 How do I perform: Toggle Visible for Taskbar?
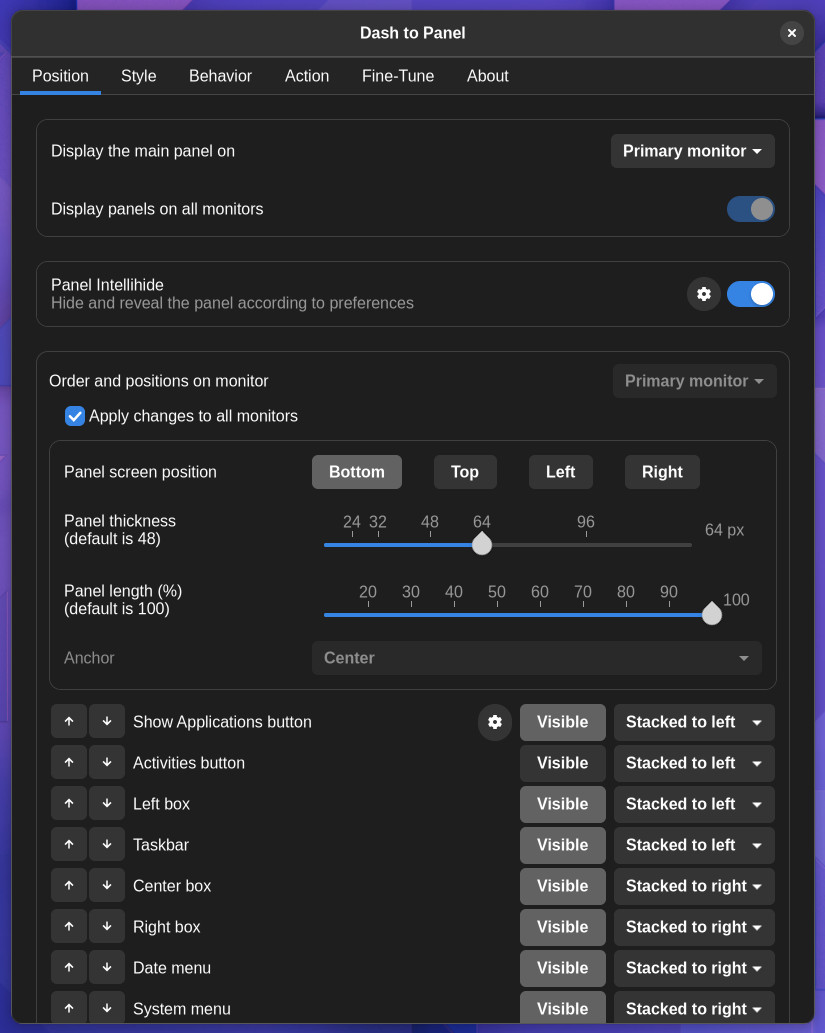click(563, 845)
